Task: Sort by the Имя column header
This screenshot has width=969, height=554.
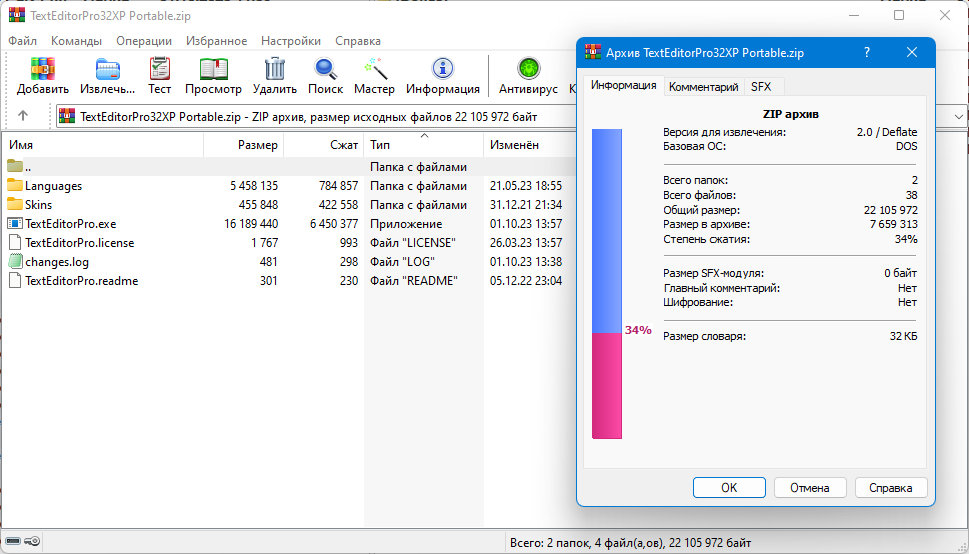Action: coord(103,145)
